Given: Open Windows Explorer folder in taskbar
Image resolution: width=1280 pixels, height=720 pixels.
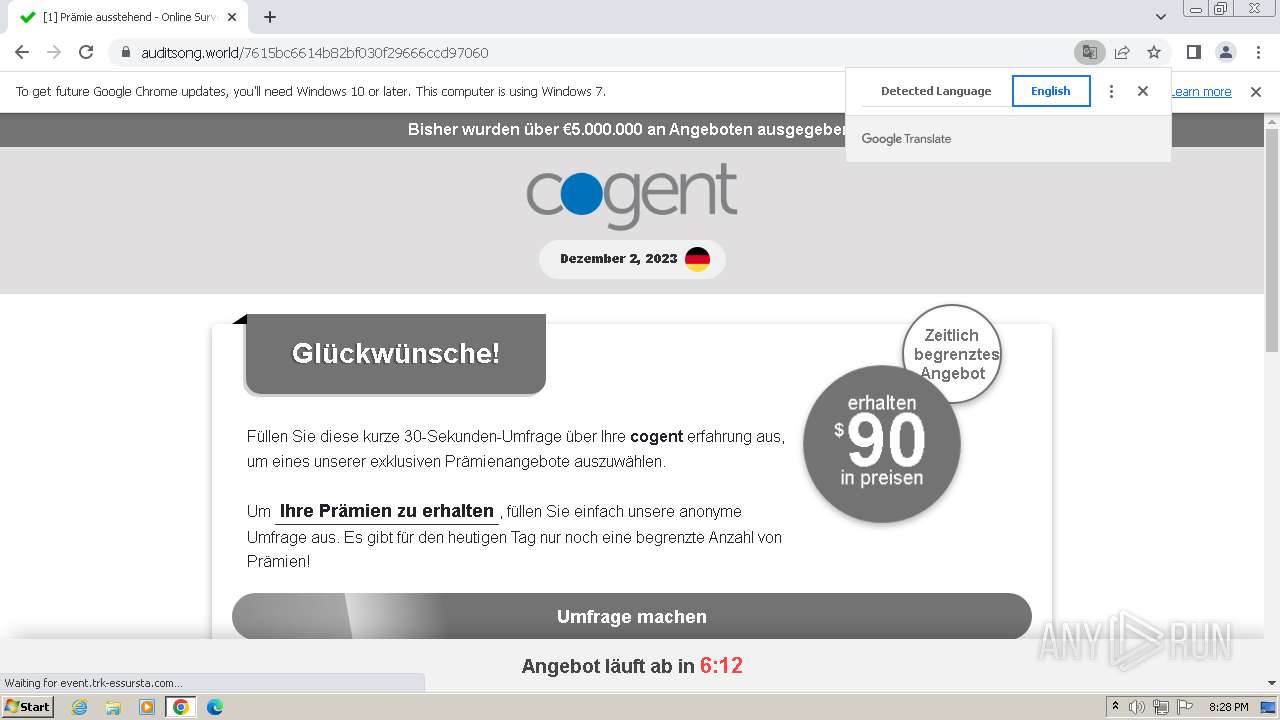Looking at the screenshot, I should pos(113,707).
